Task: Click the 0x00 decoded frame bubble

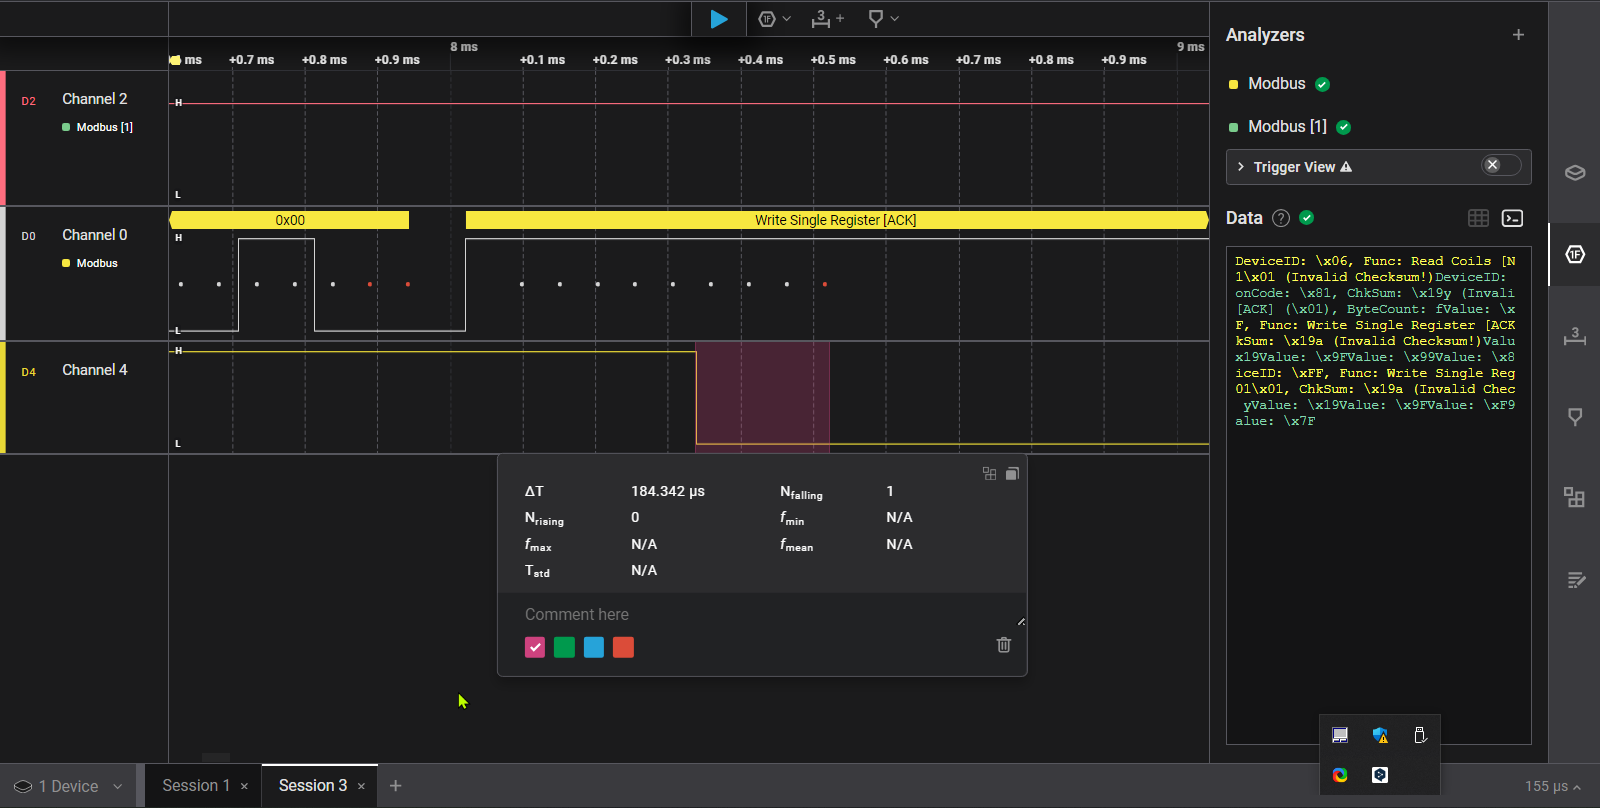Action: tap(290, 220)
